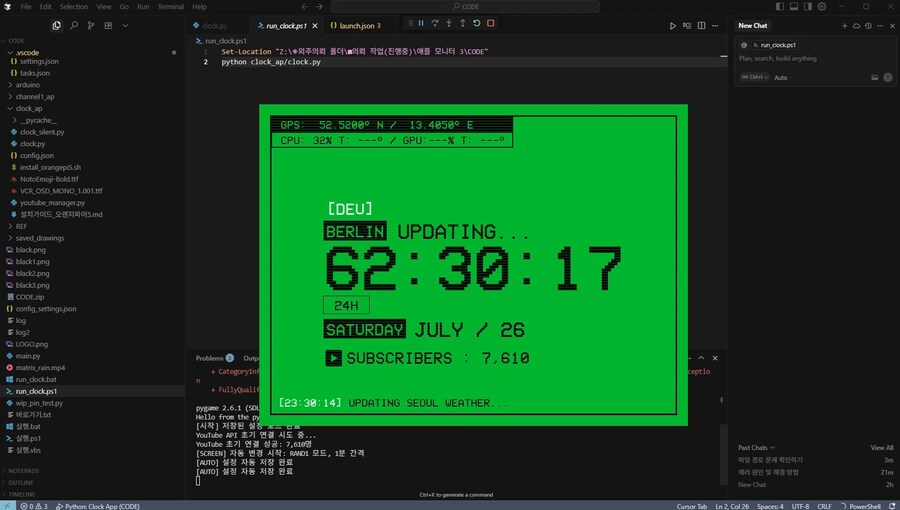Open the Terminal menu
Screen dimensions: 900x510
click(170, 7)
